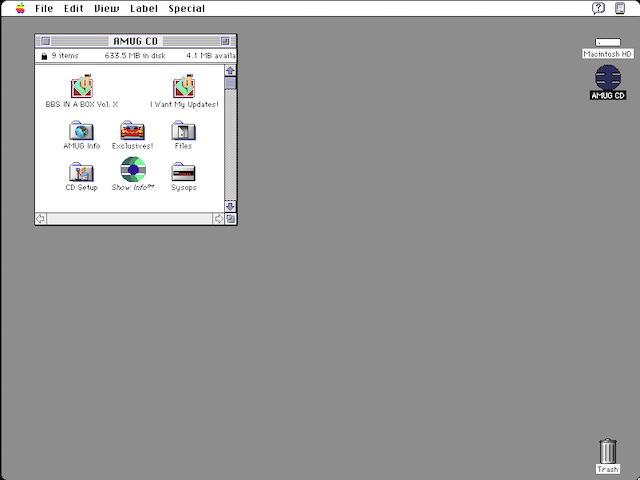Open the Balloon Help menu icon
The image size is (640, 480).
click(598, 8)
